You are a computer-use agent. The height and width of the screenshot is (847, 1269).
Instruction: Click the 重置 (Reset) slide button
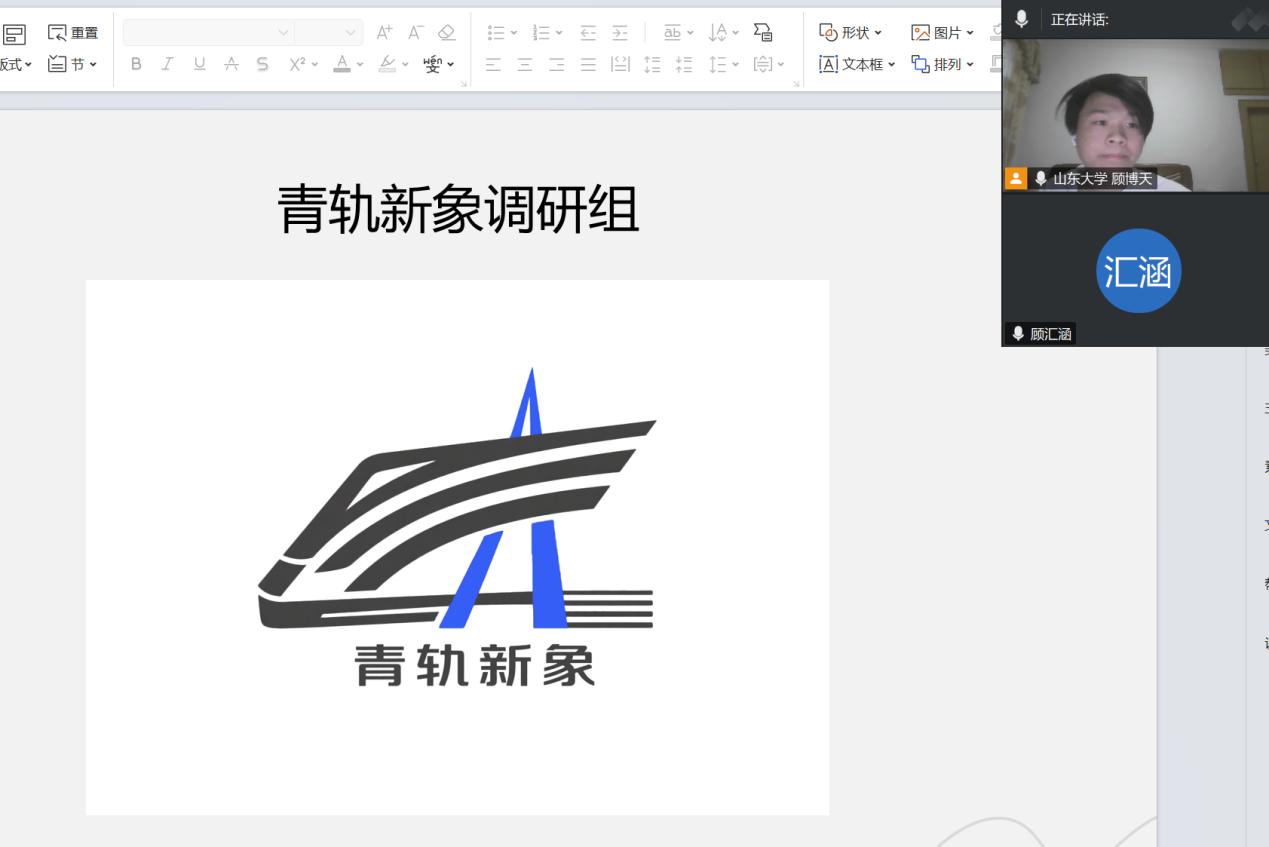pos(73,33)
